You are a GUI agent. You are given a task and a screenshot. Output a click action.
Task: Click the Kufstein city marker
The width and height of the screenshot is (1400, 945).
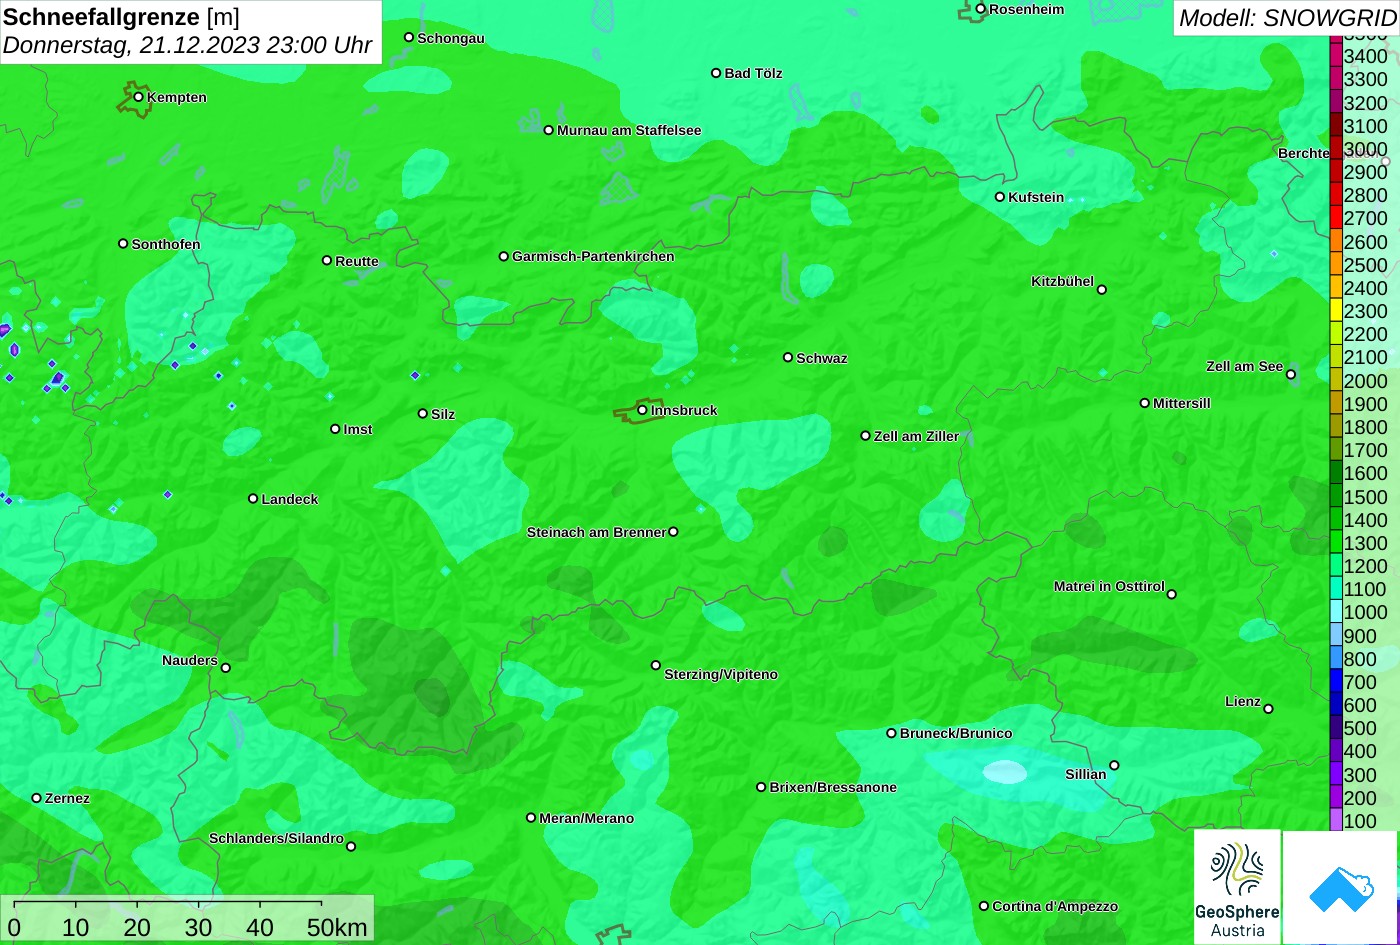point(999,197)
